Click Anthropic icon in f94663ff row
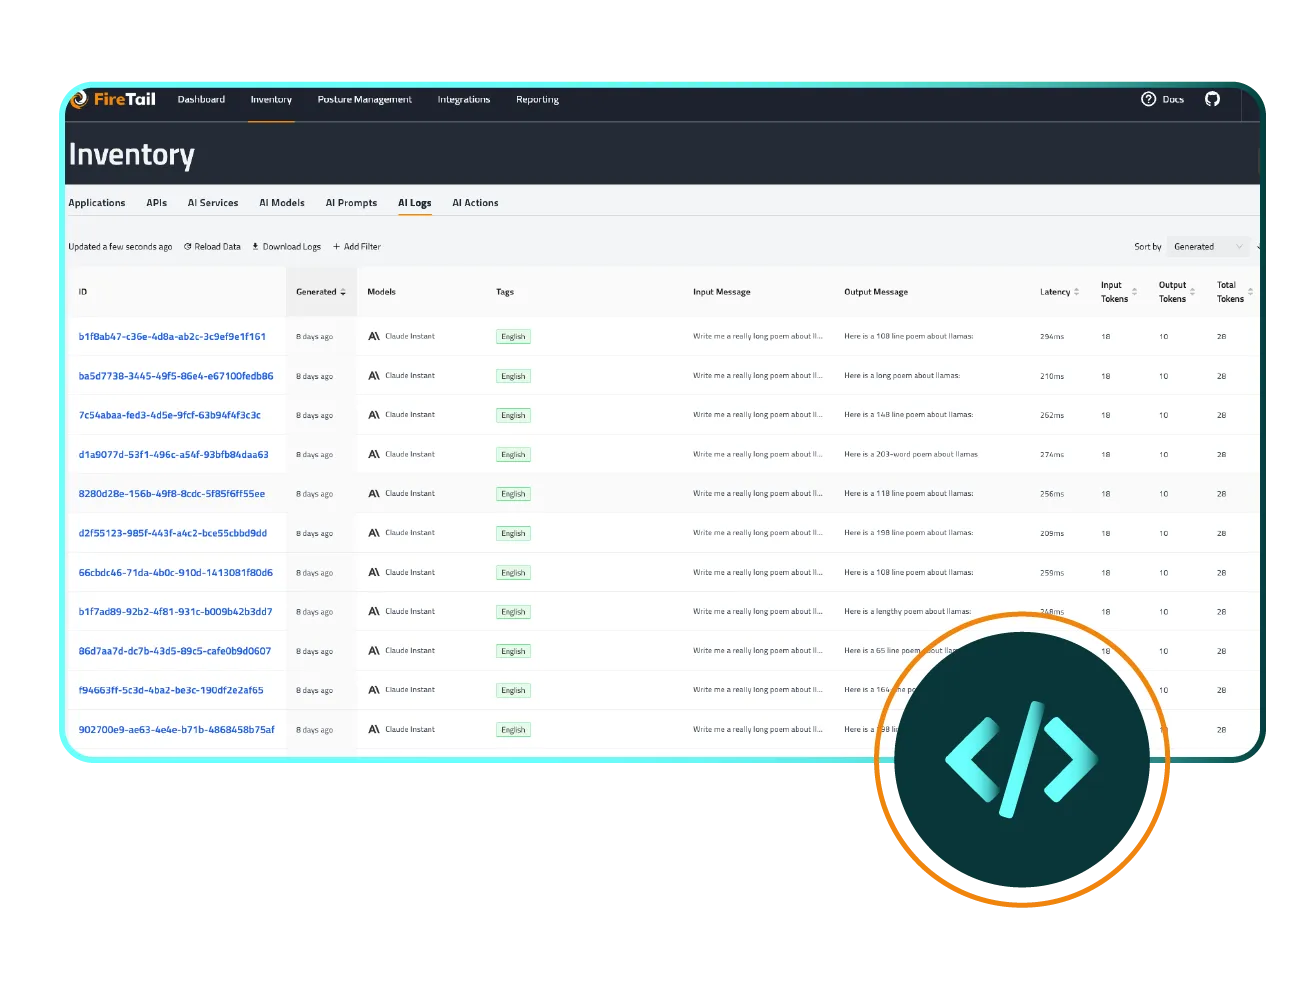 click(374, 690)
